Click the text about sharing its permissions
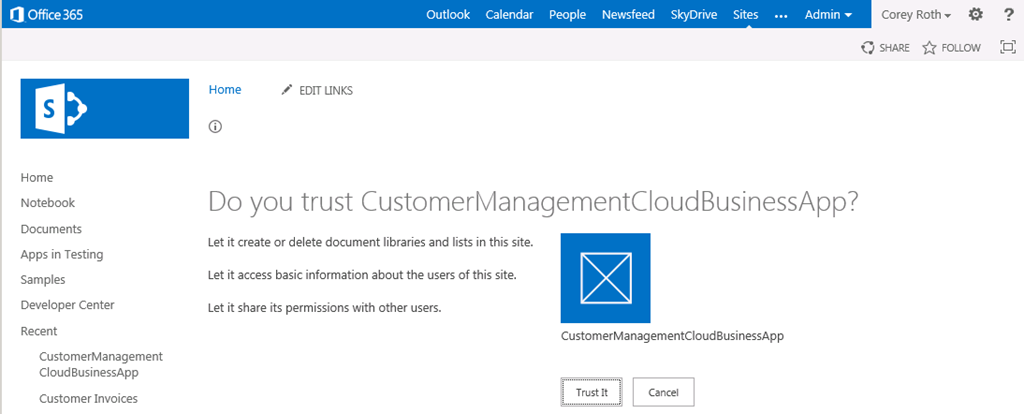Viewport: 1024px width, 414px height. click(325, 307)
